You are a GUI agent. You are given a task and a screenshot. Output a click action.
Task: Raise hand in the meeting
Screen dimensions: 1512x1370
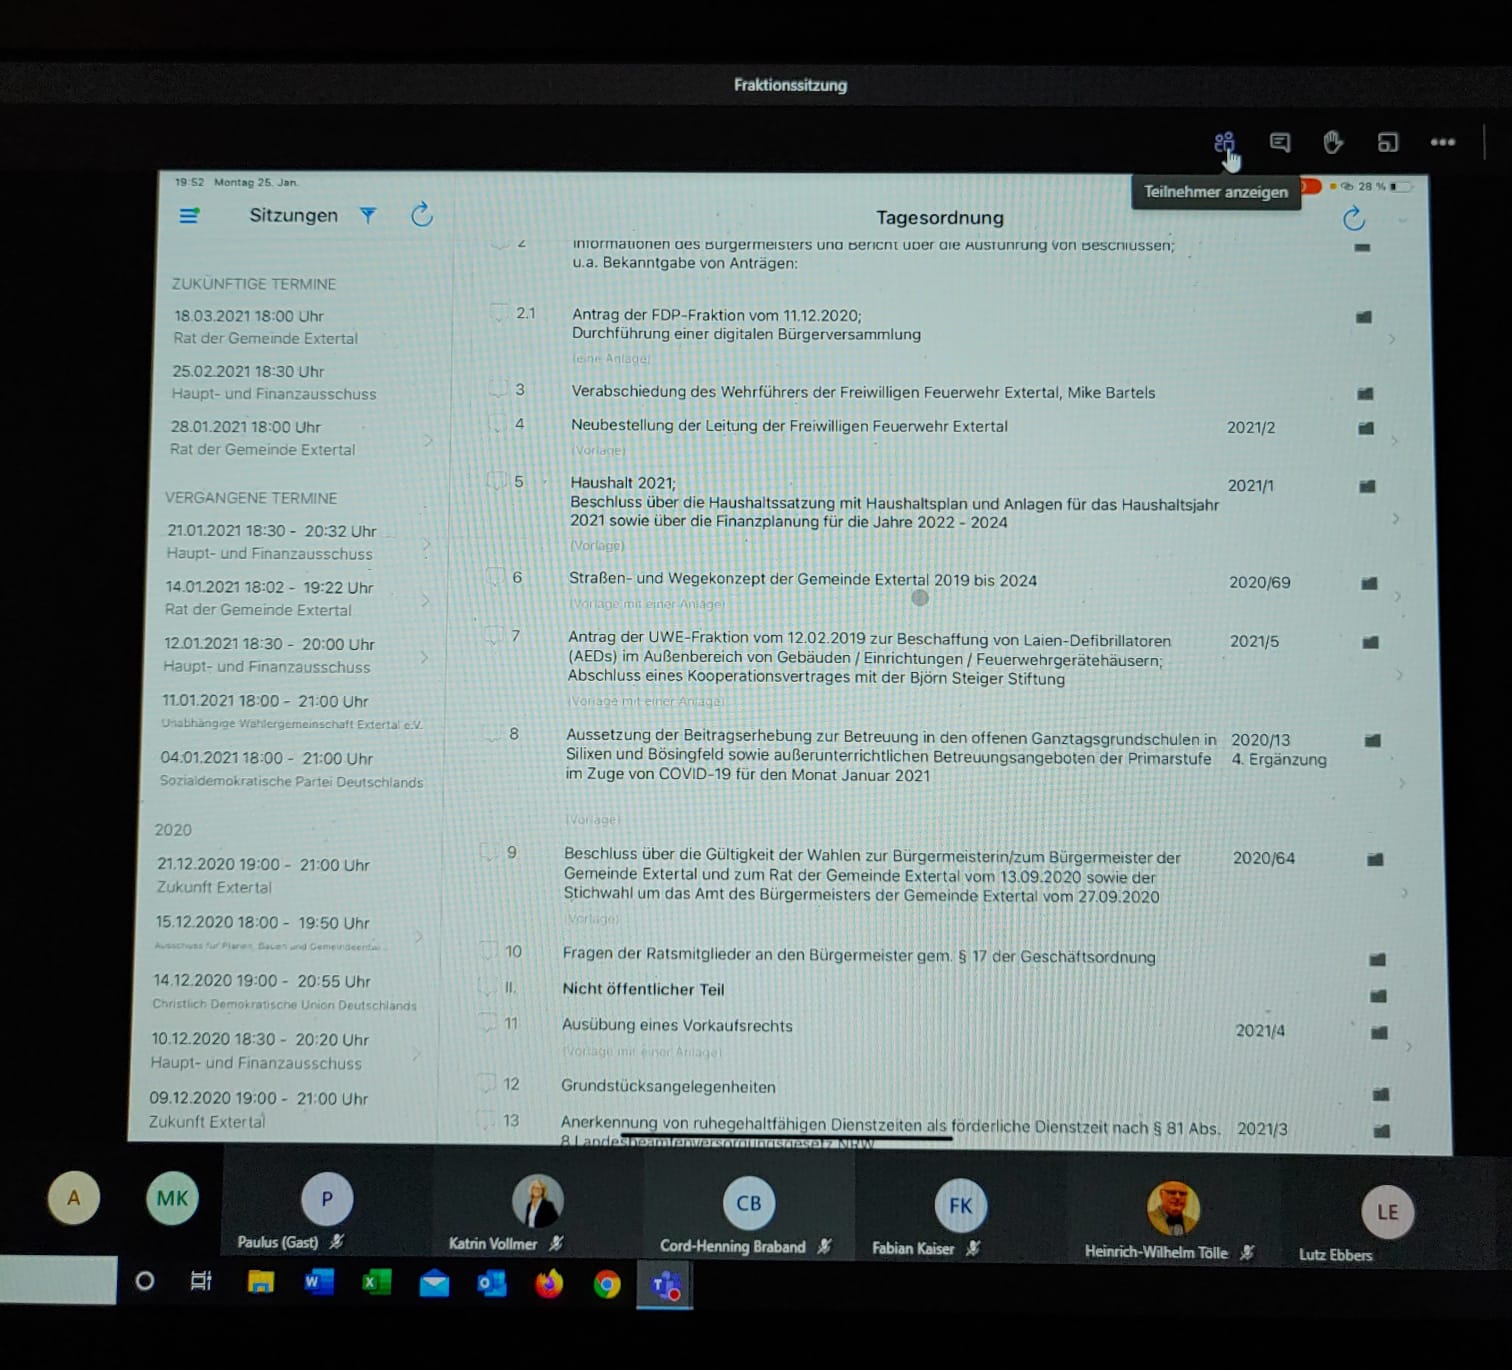click(1333, 142)
